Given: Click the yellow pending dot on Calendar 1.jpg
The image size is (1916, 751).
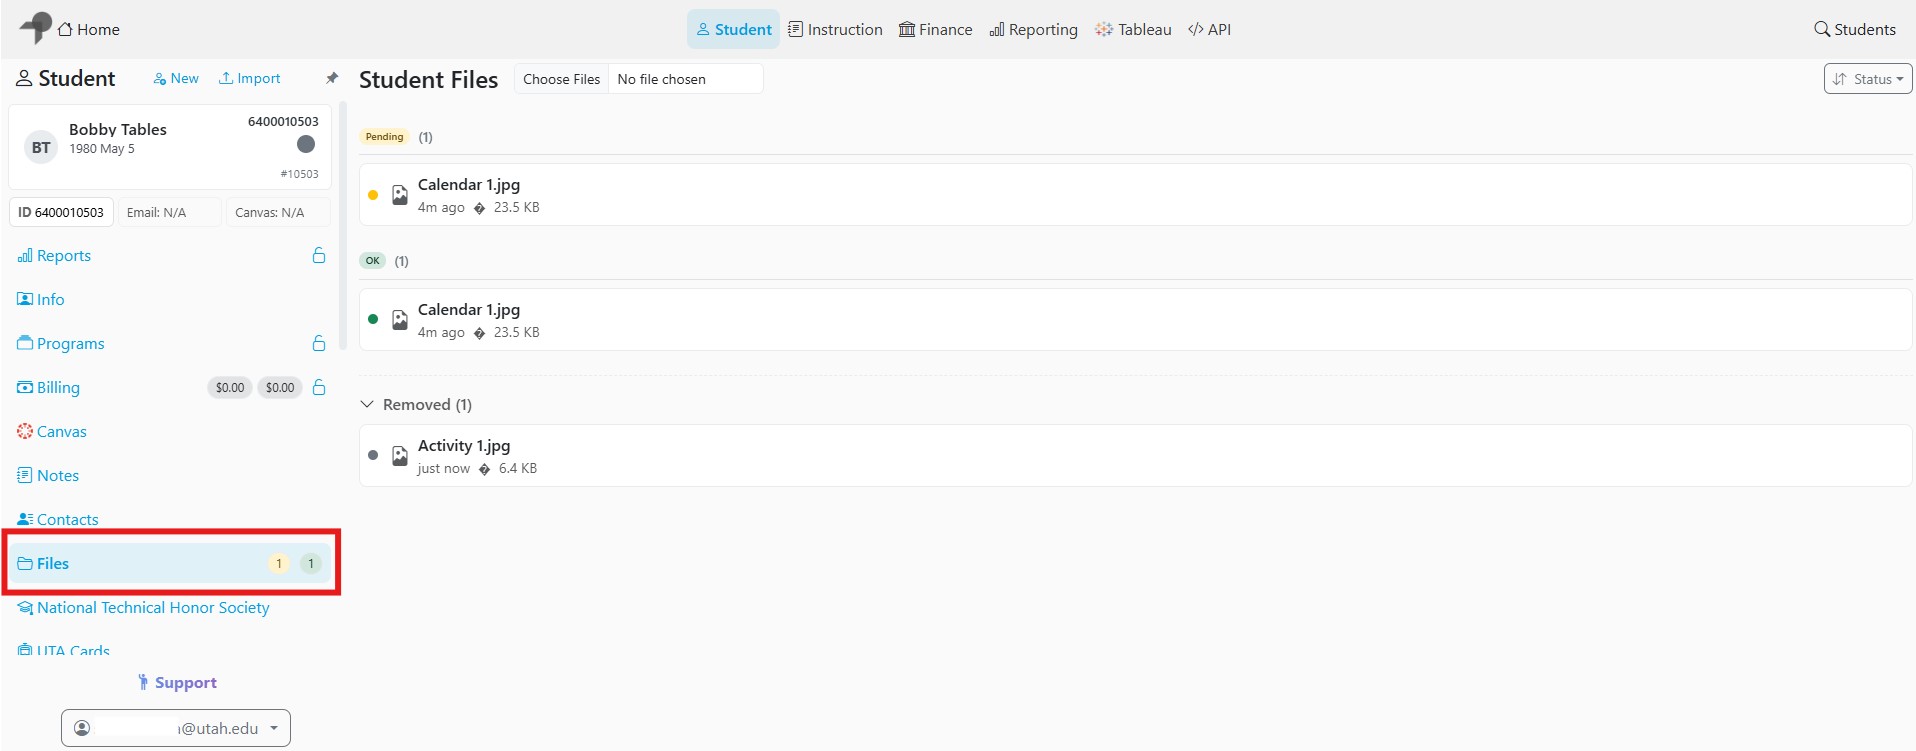Looking at the screenshot, I should (373, 195).
